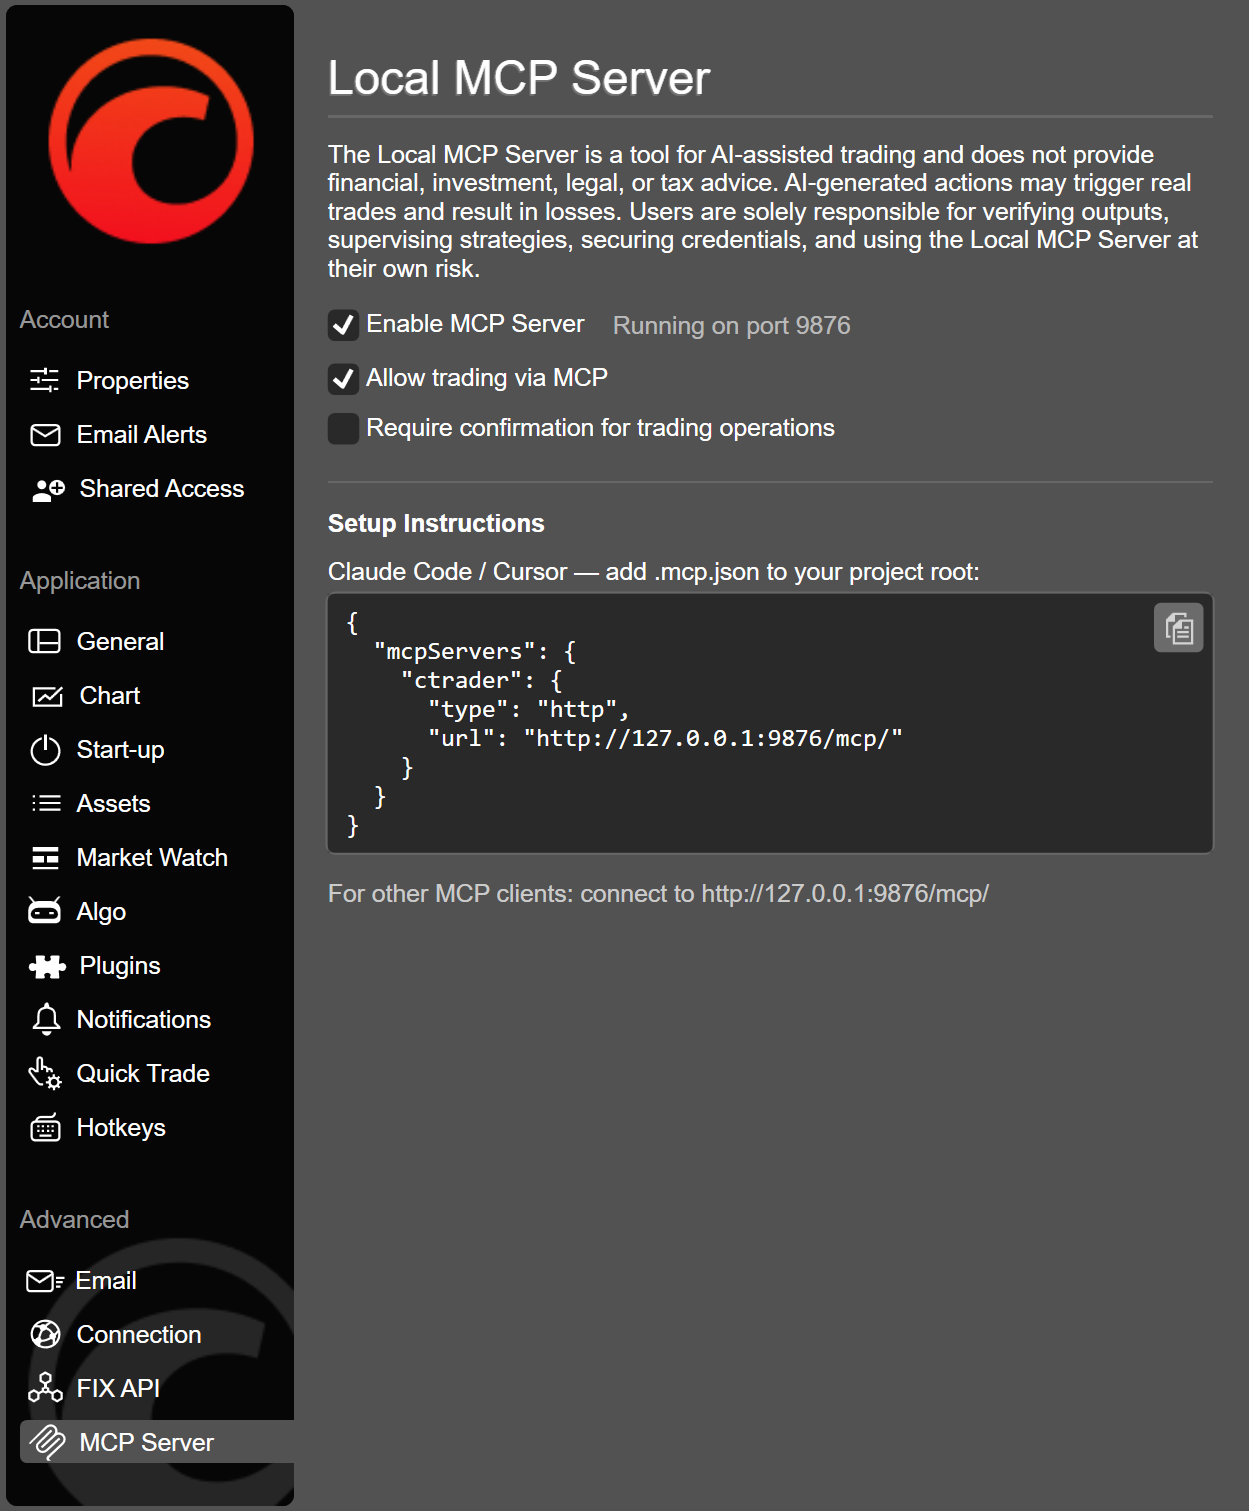Select the MCP Server sidebar entry
The width and height of the screenshot is (1249, 1511).
click(157, 1442)
